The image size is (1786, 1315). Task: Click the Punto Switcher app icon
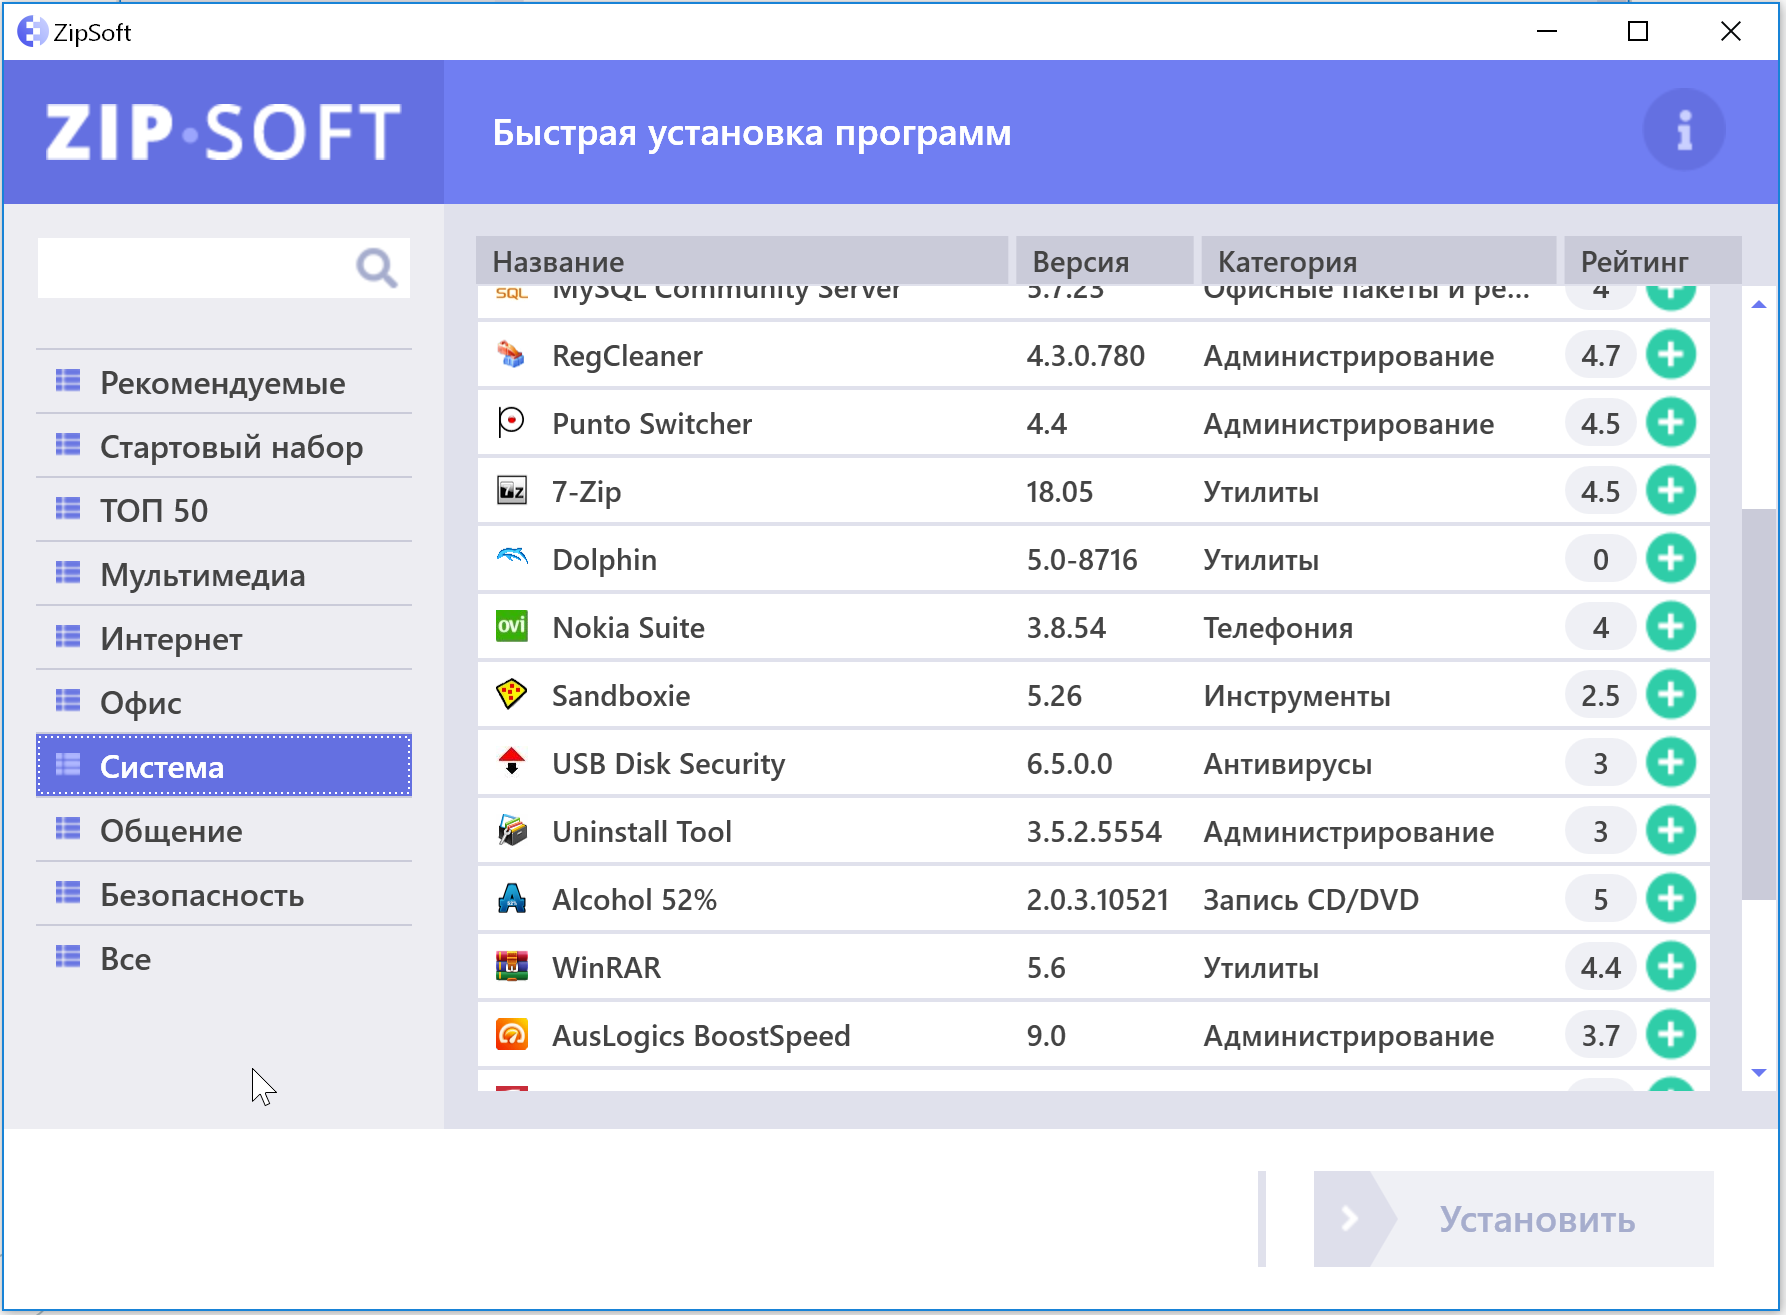tap(512, 422)
